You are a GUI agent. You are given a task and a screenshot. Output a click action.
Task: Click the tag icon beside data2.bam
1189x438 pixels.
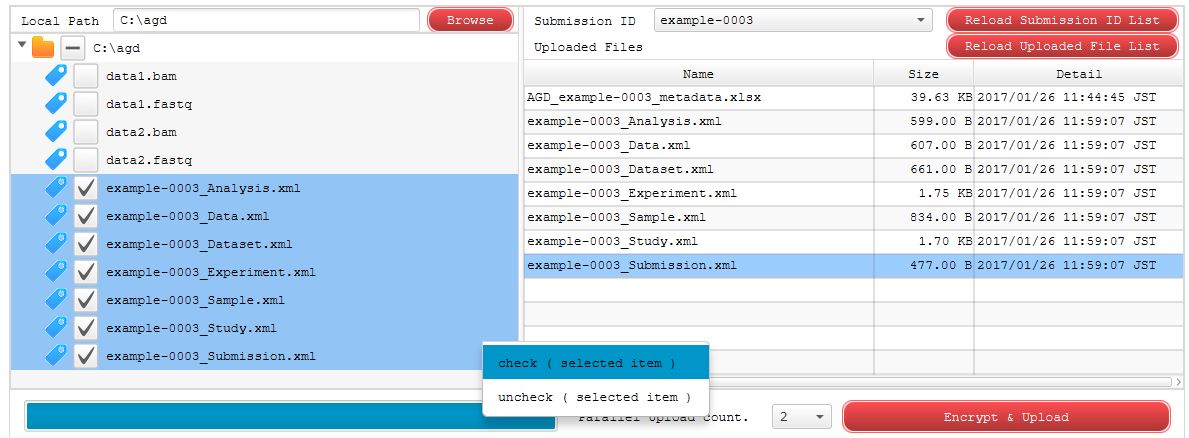pos(56,132)
